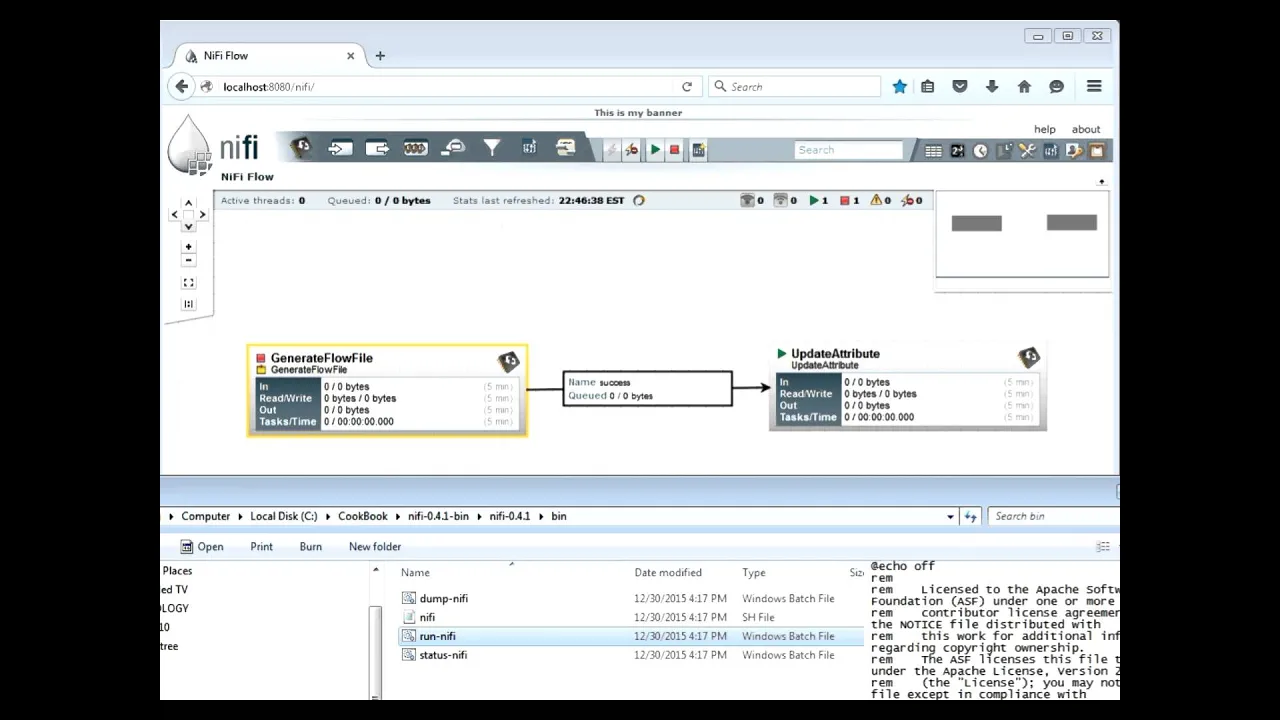
Task: Collapse the birdseye view panel
Action: [x=1101, y=182]
